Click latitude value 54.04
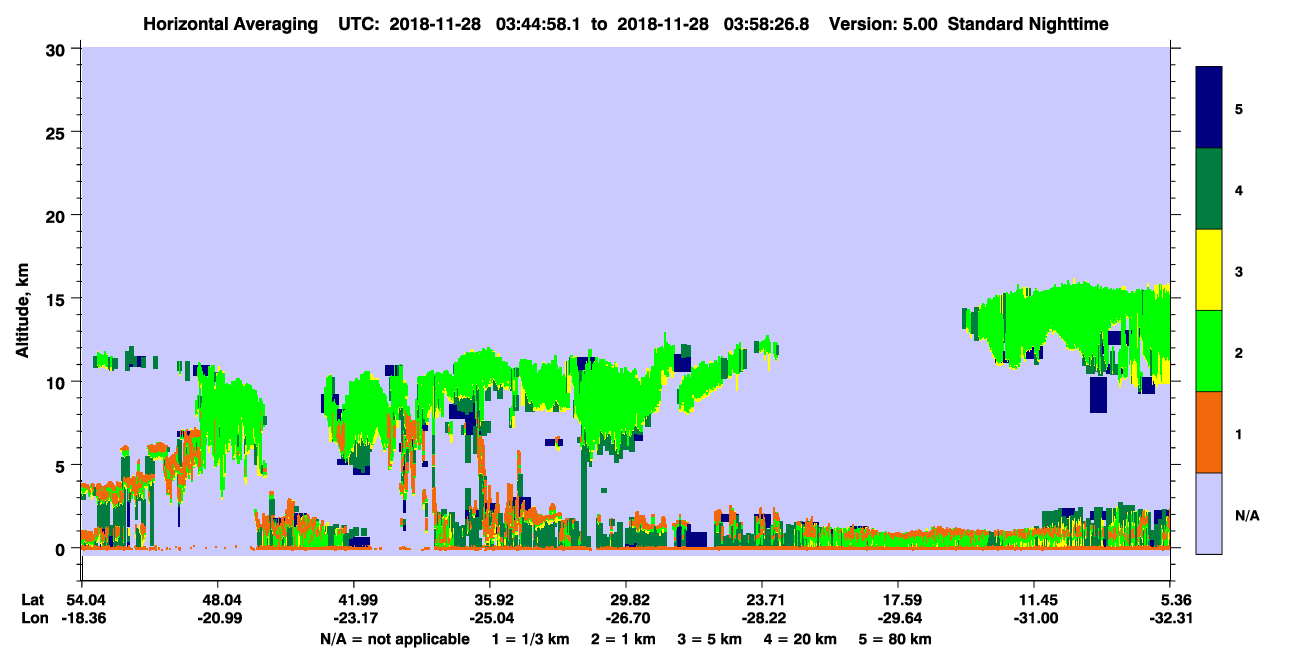Image resolution: width=1300 pixels, height=667 pixels. tap(81, 600)
